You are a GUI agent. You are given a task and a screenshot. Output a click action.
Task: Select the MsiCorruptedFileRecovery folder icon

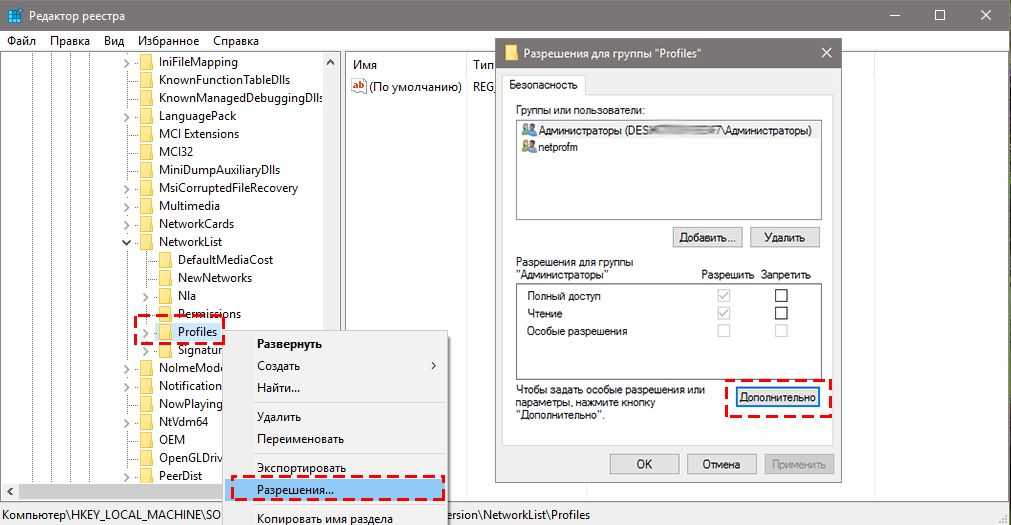click(x=147, y=188)
